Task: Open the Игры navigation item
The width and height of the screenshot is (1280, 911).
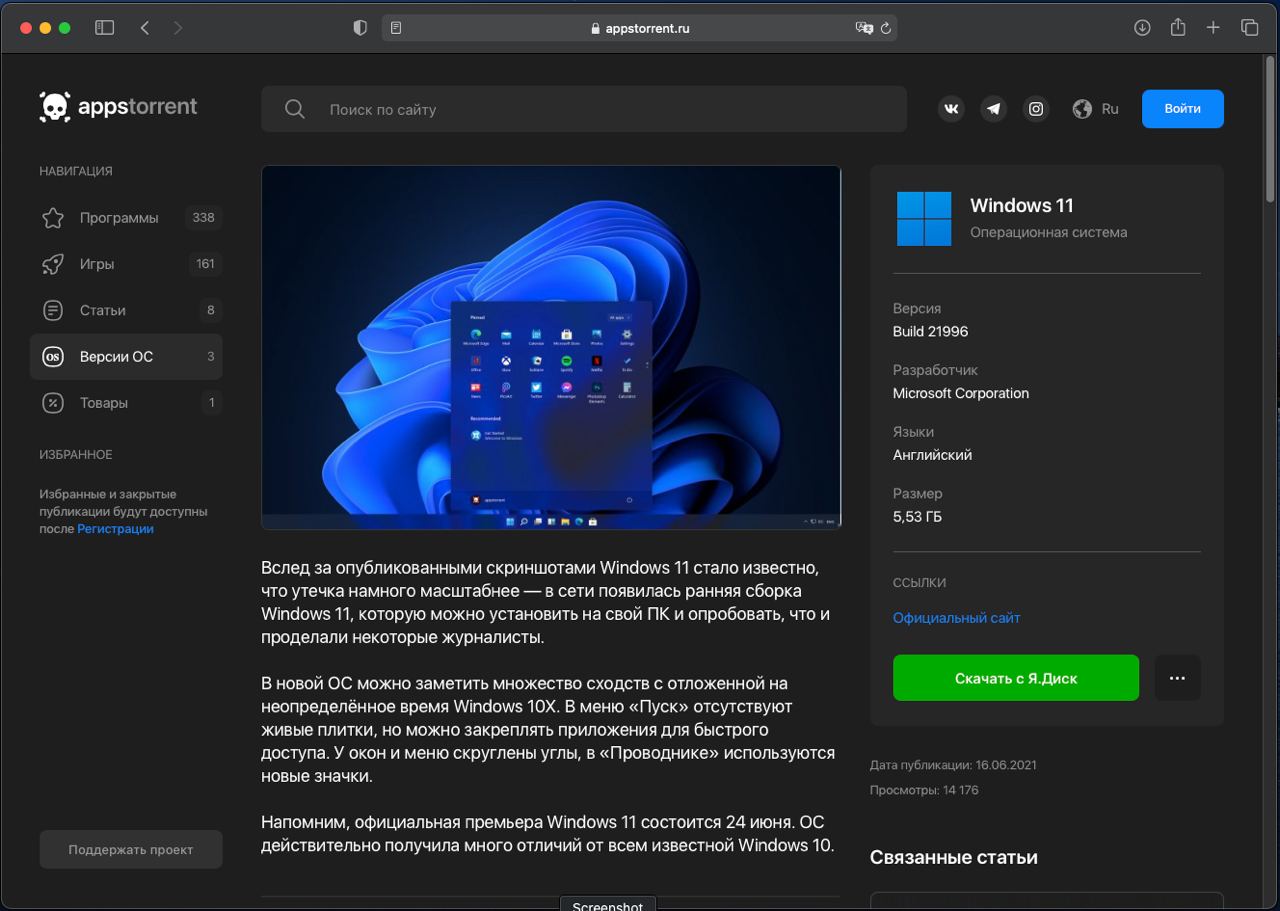Action: pos(126,264)
